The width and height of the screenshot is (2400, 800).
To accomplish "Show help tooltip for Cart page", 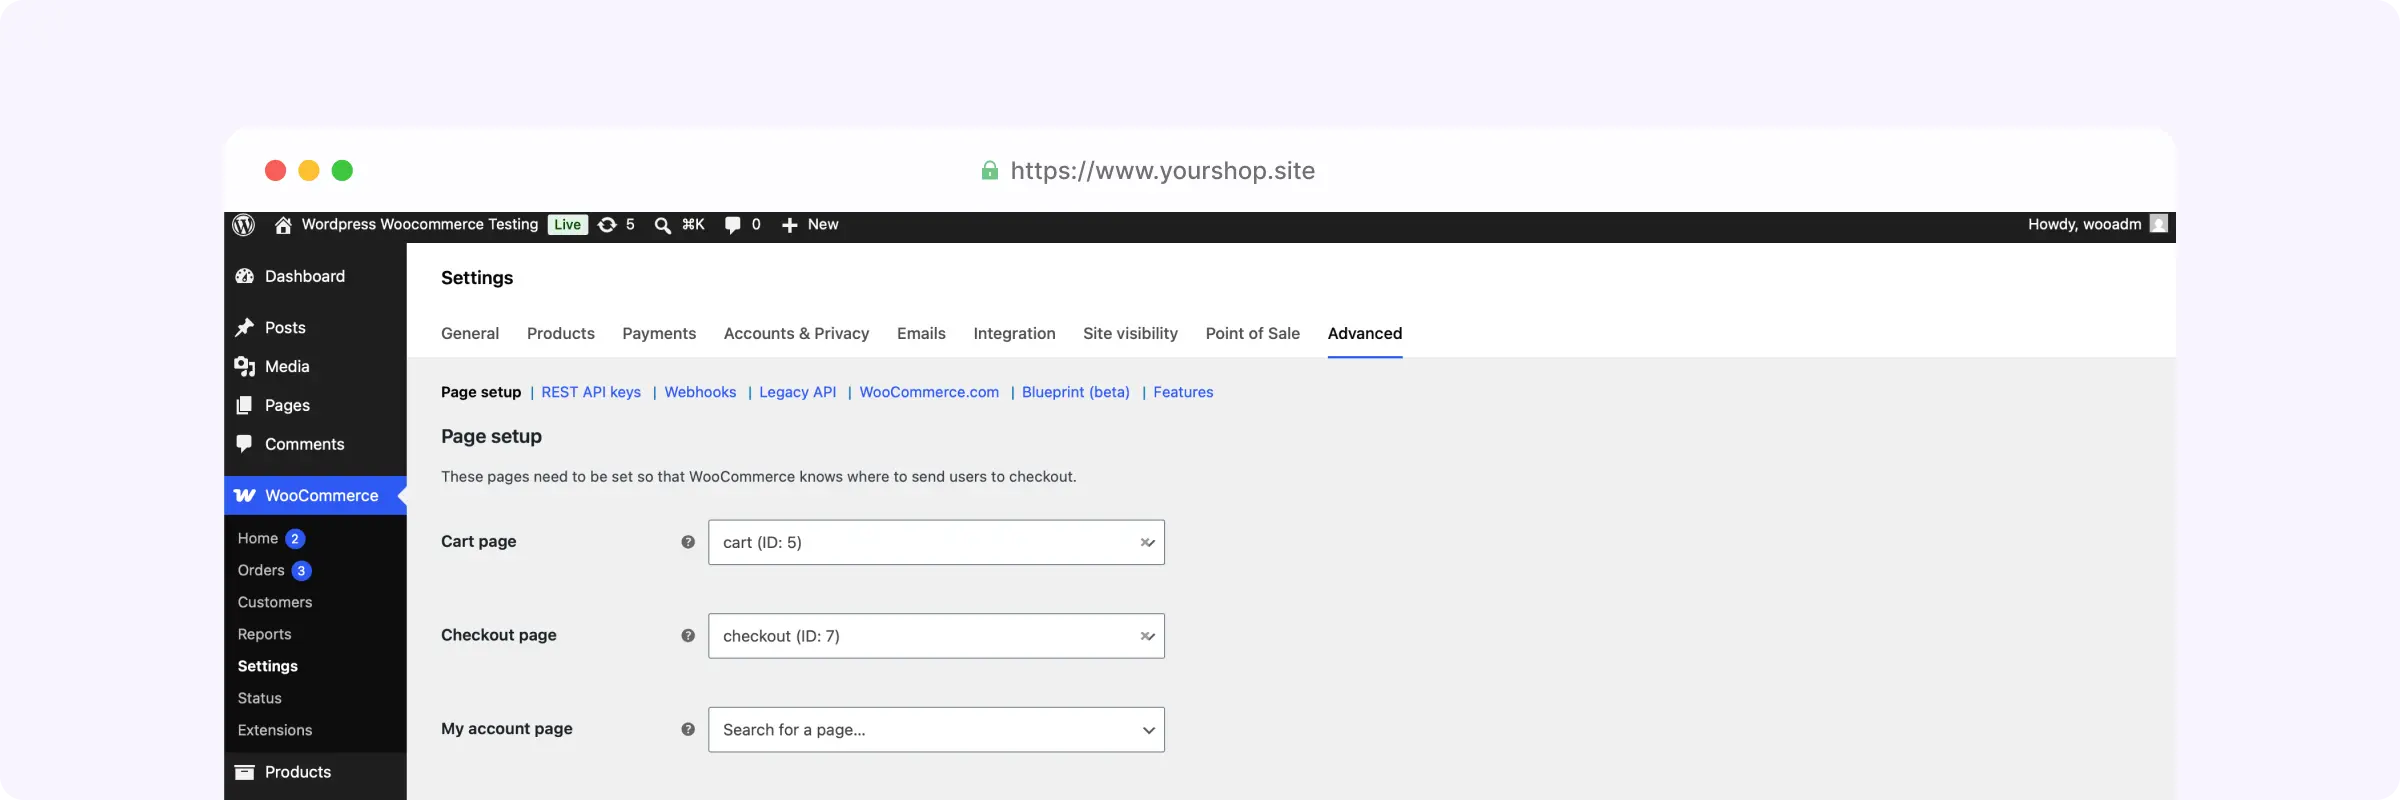I will coord(688,542).
